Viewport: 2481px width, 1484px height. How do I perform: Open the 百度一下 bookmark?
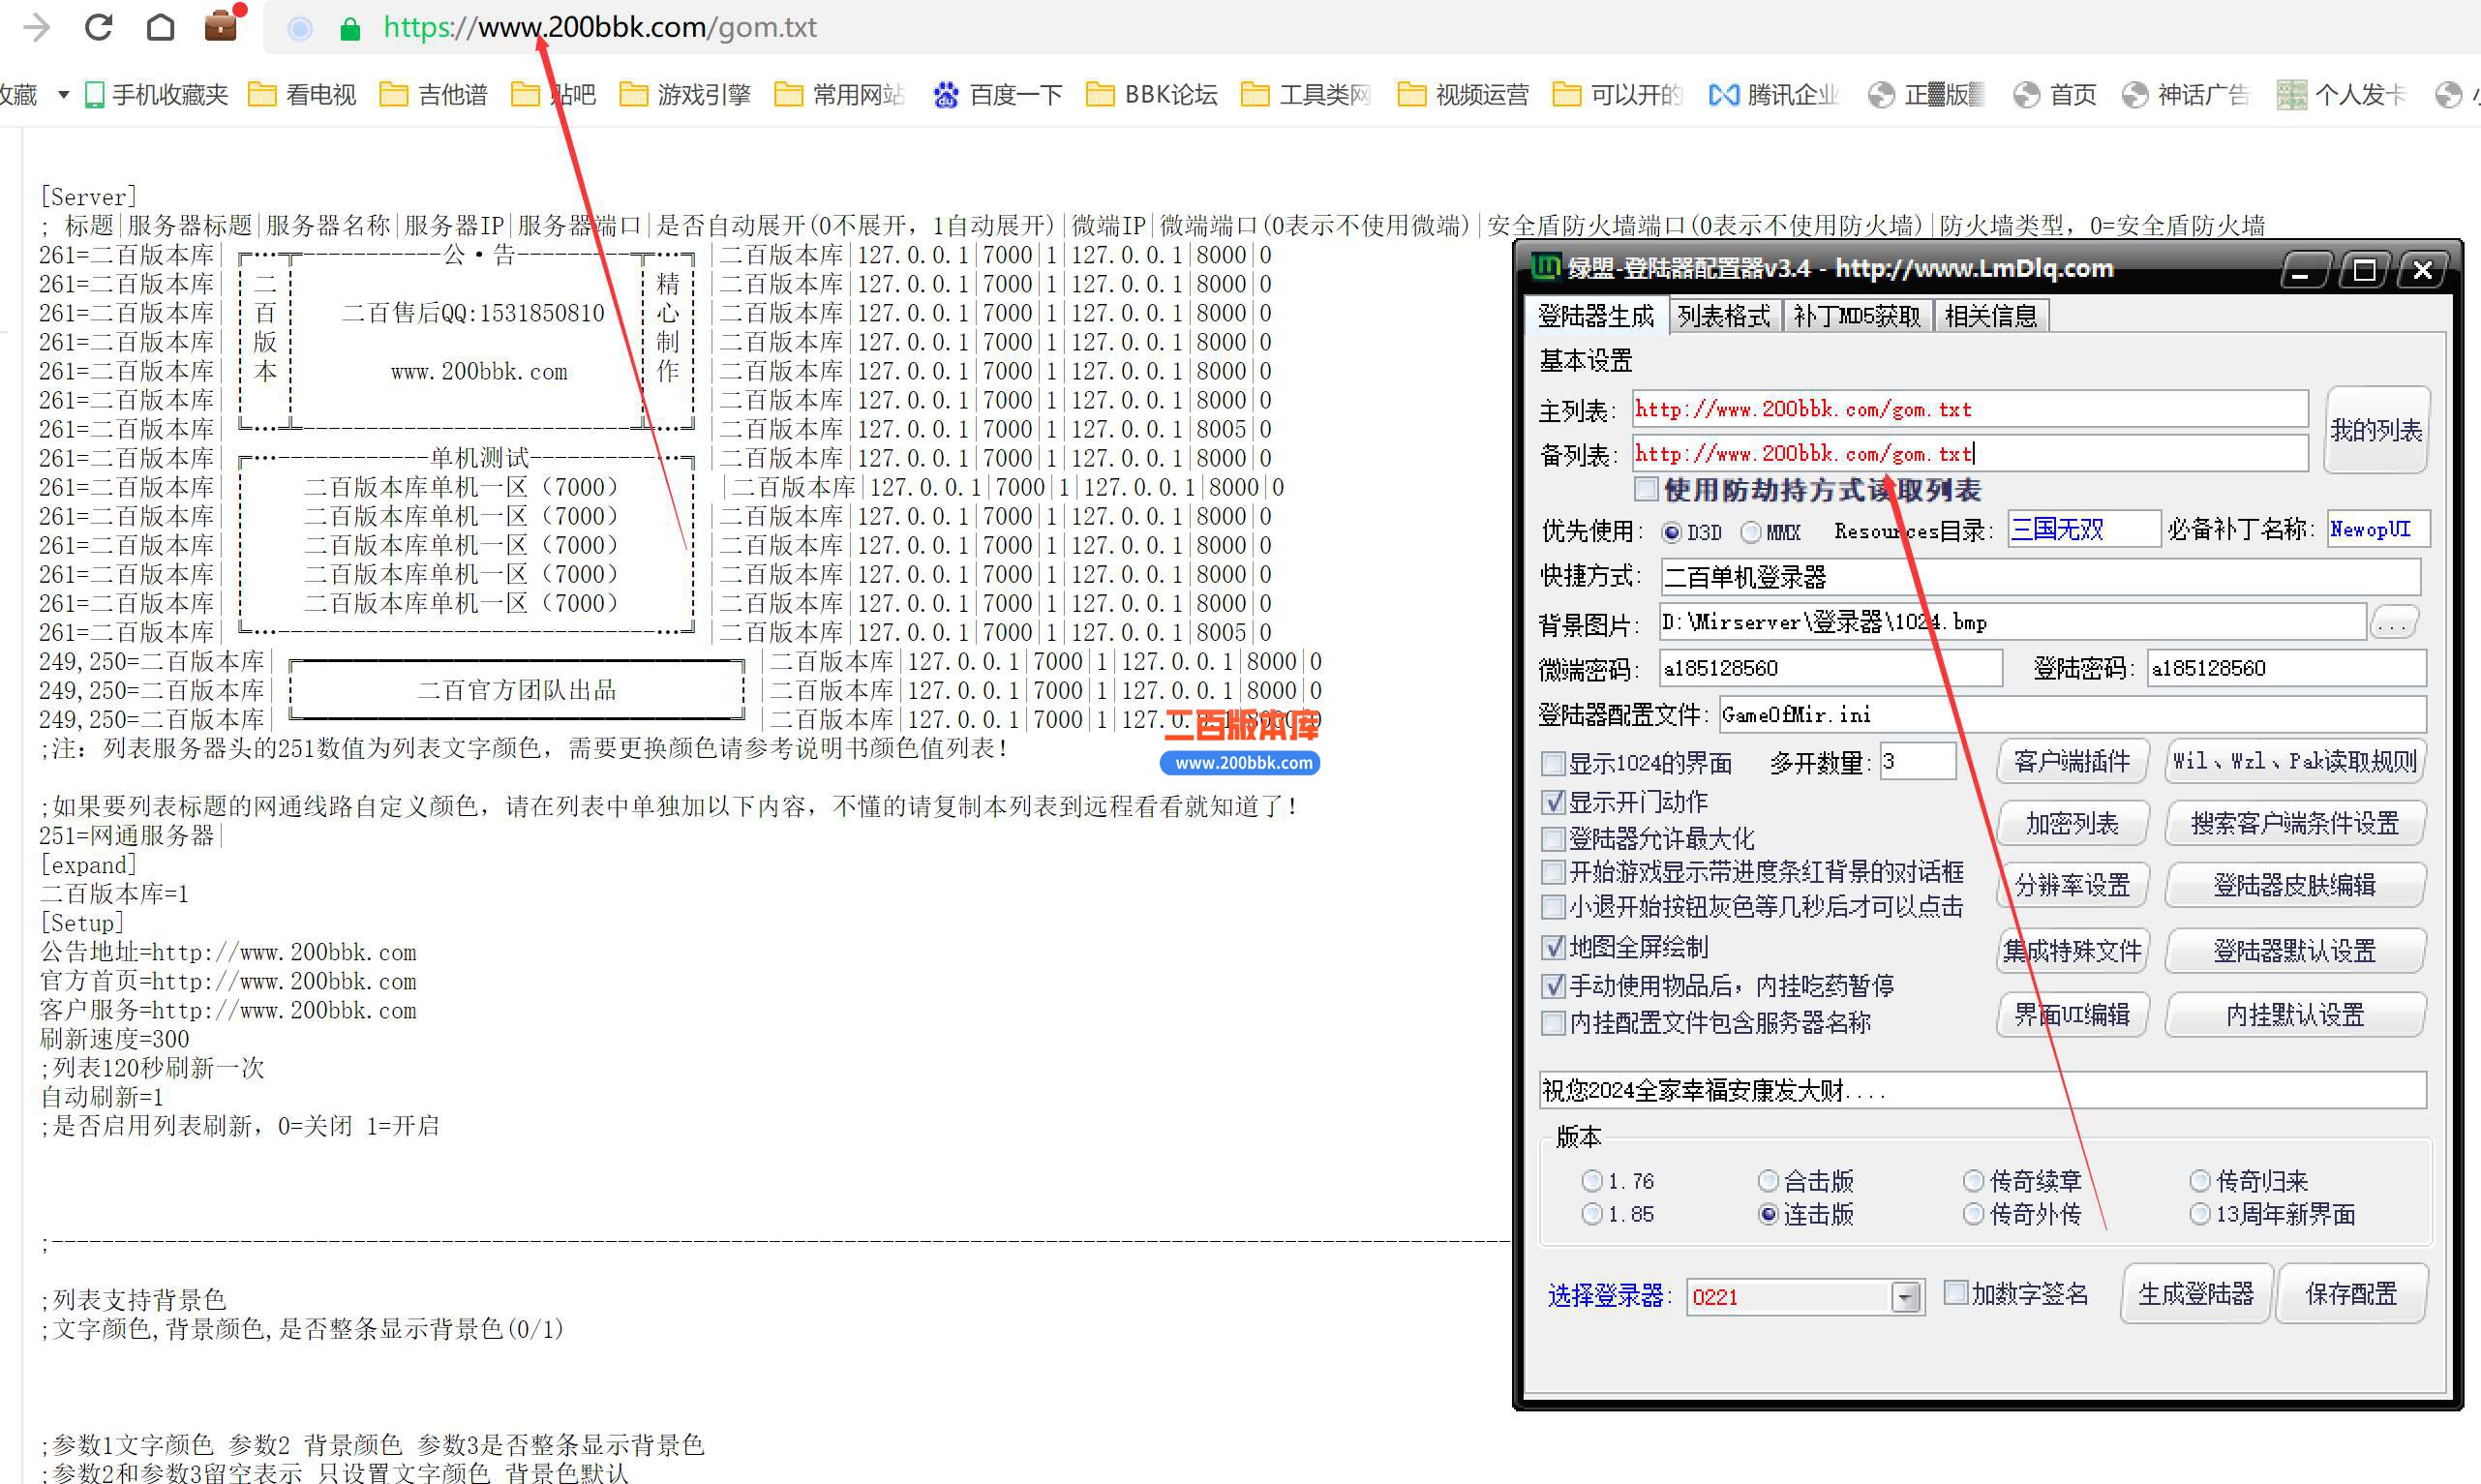click(997, 95)
